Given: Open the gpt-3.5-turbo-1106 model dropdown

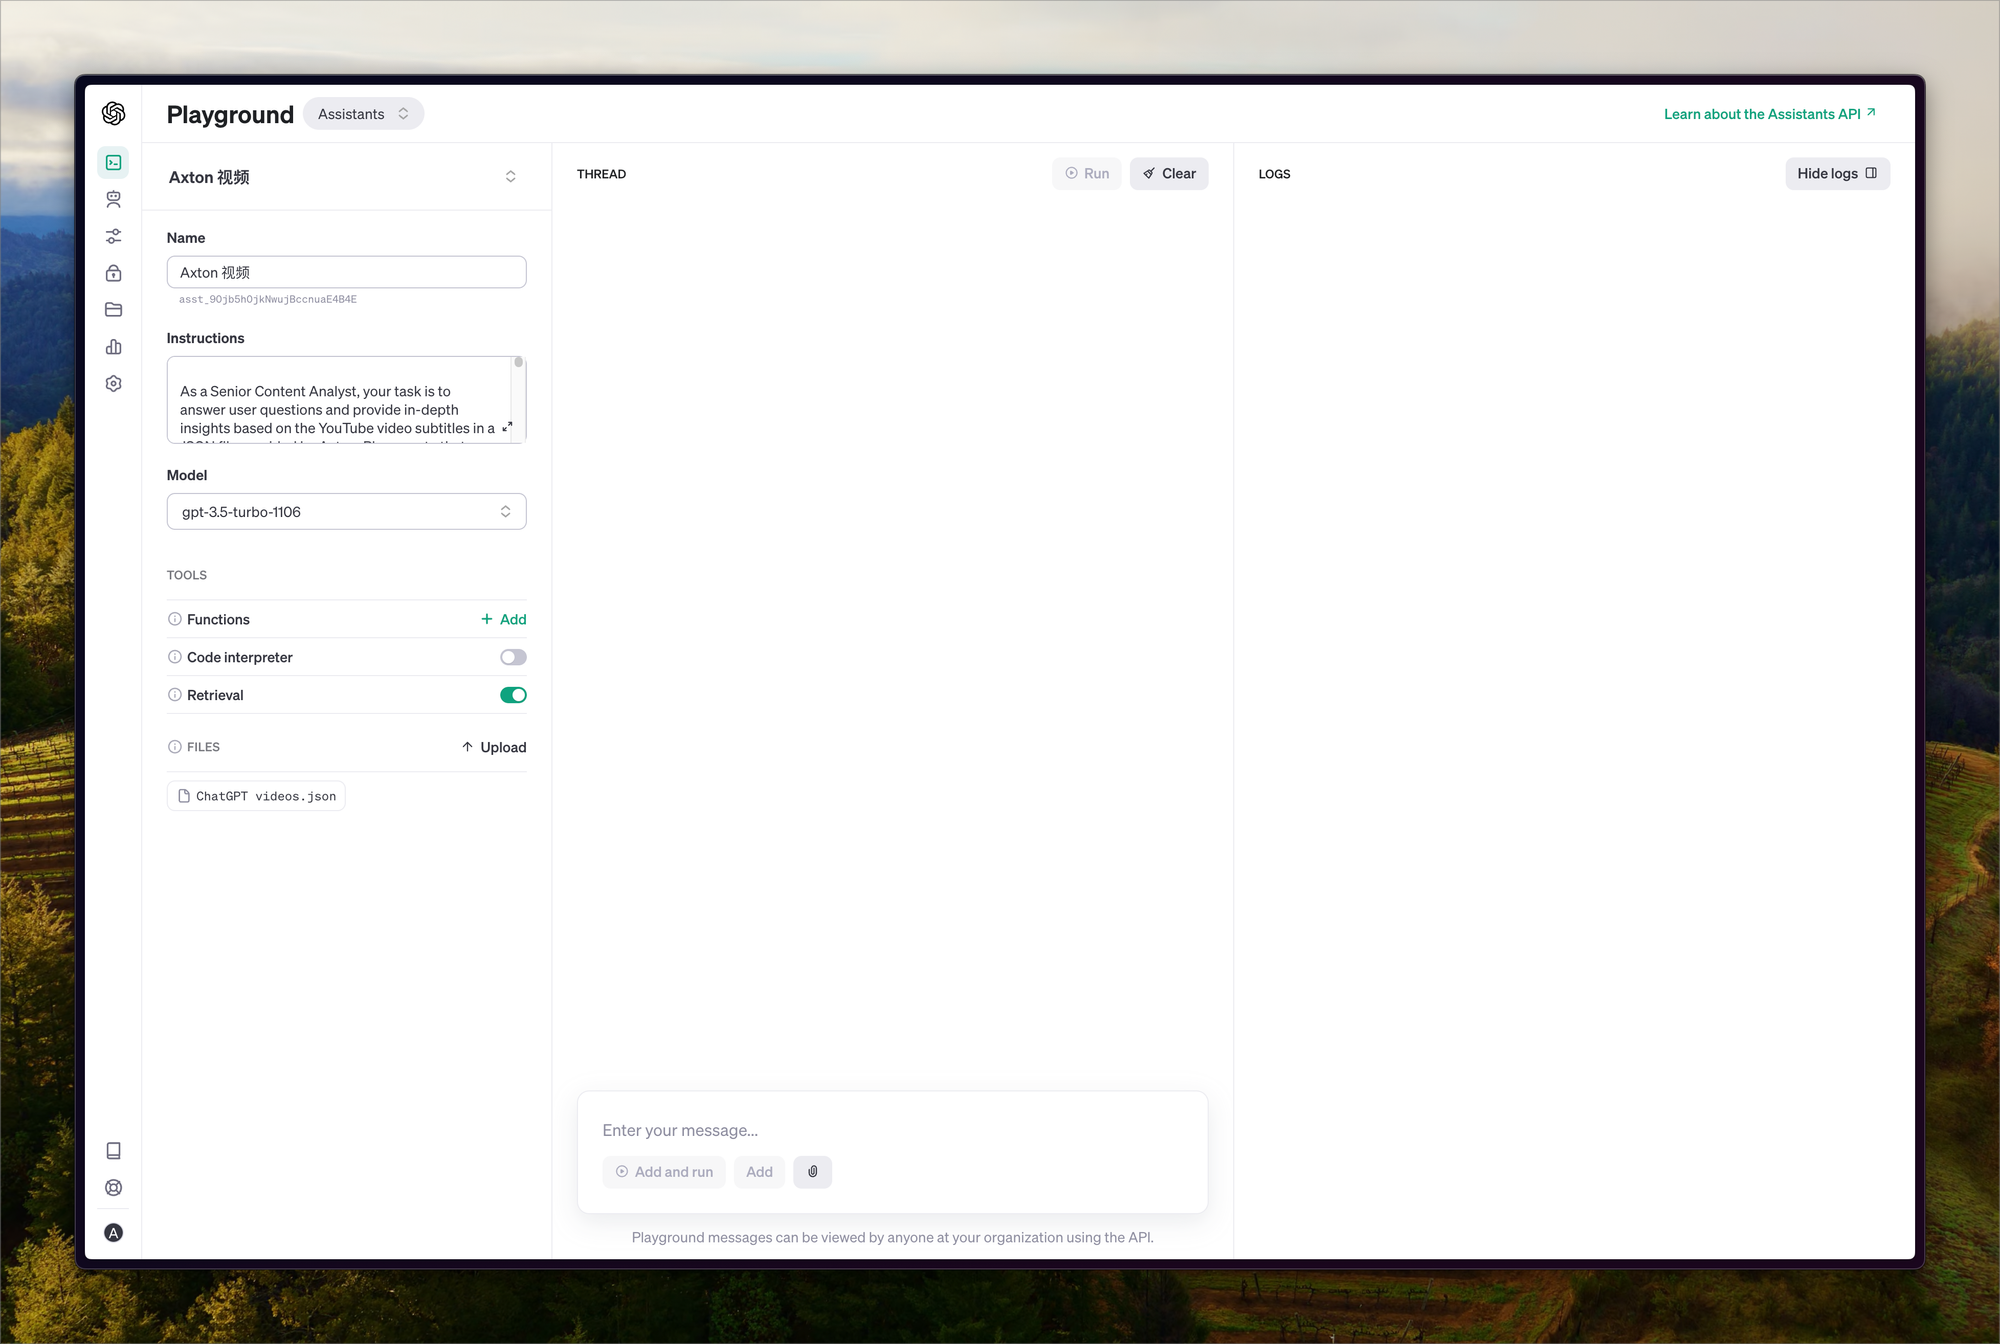Looking at the screenshot, I should [346, 512].
